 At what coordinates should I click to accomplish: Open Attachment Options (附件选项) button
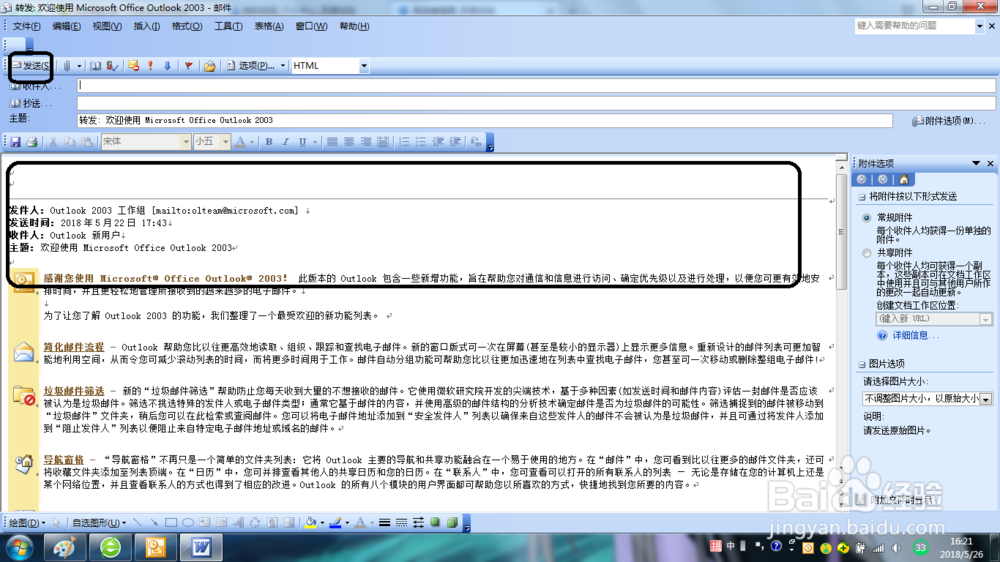[948, 121]
